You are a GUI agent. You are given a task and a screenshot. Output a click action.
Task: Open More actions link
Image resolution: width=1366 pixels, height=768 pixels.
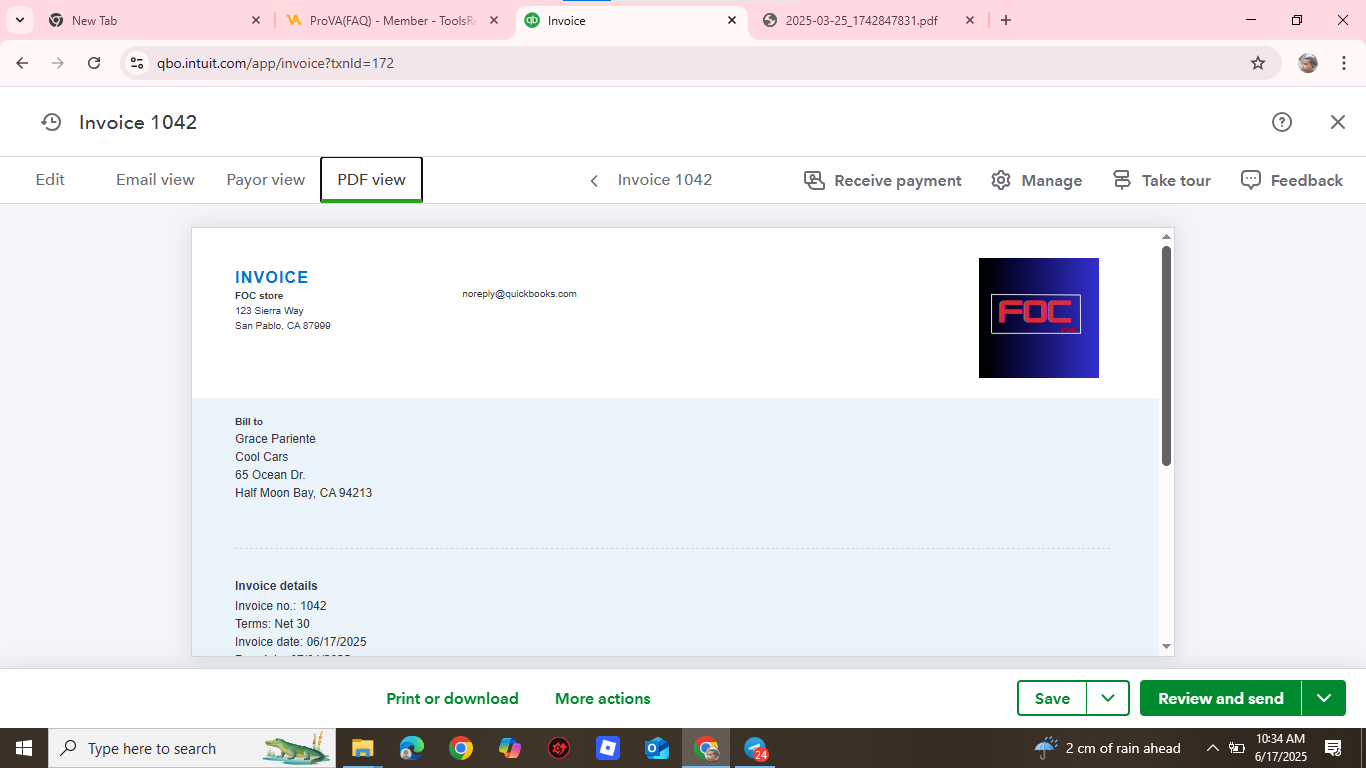(x=603, y=699)
